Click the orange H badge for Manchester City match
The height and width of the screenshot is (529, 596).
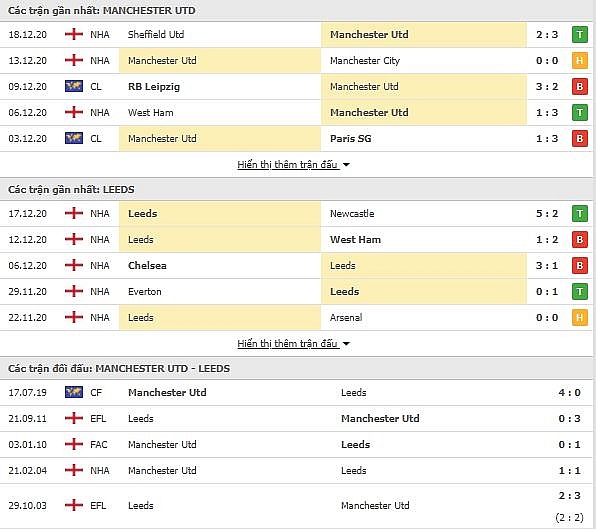(580, 60)
